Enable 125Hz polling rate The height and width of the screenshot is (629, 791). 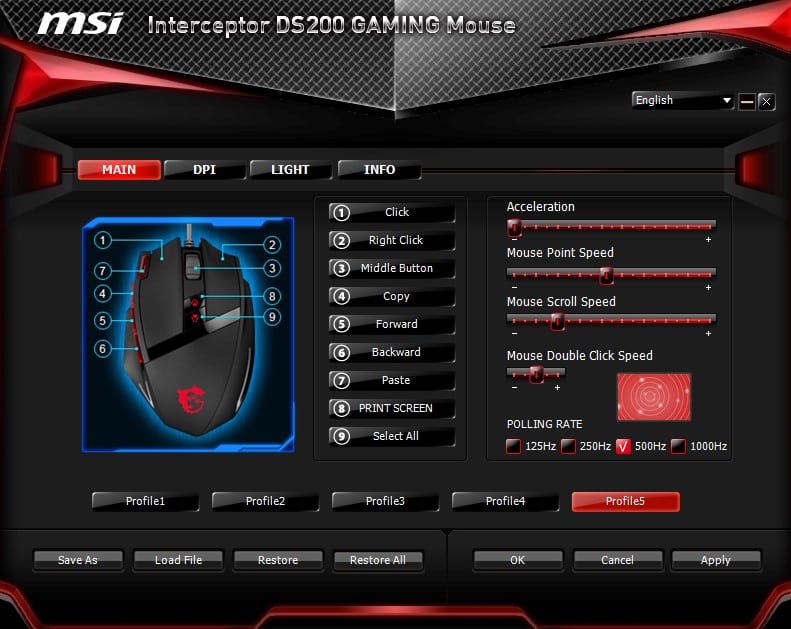pos(514,446)
